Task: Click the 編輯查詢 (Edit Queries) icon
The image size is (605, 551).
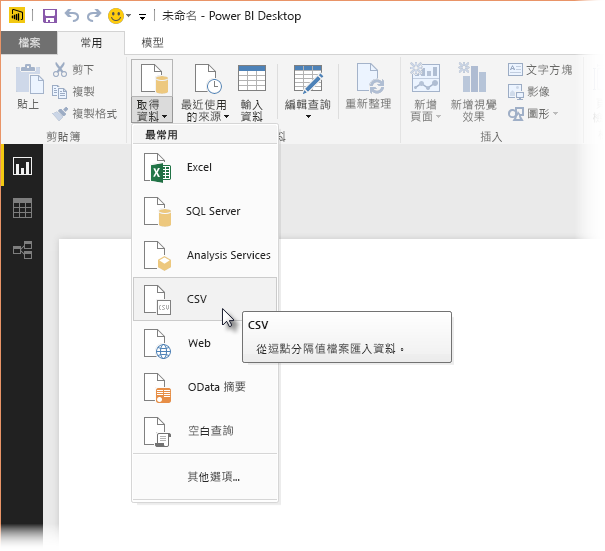Action: point(308,79)
